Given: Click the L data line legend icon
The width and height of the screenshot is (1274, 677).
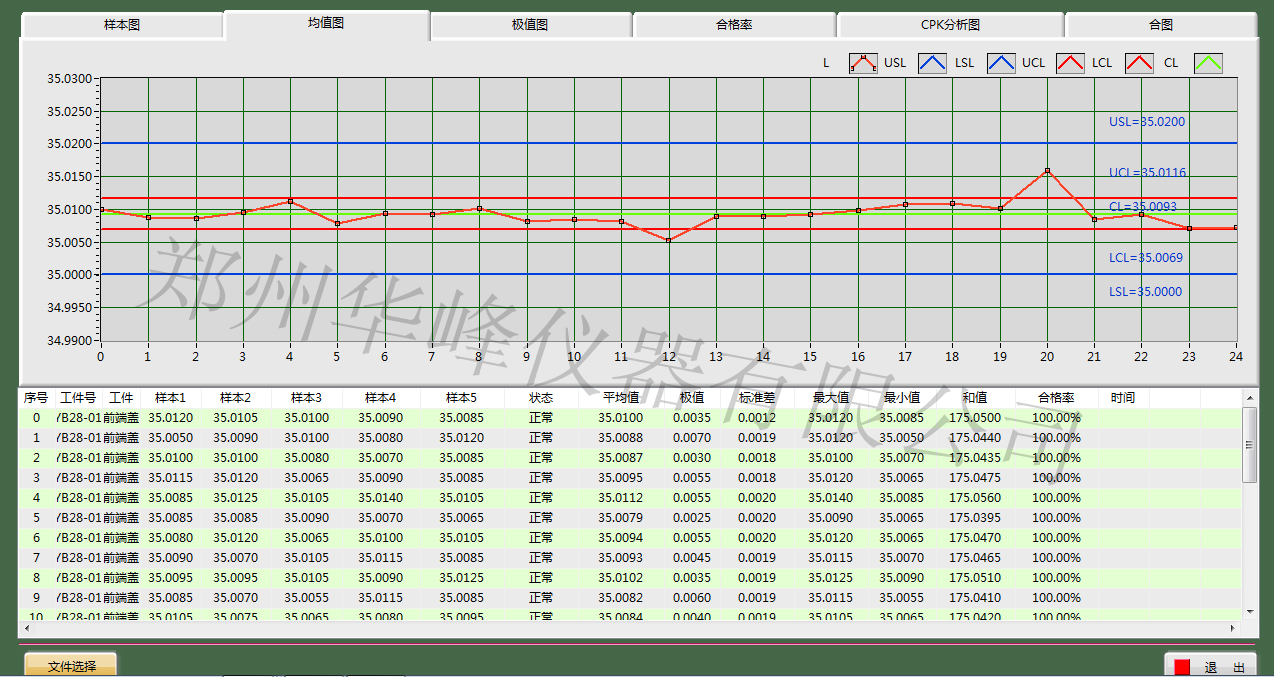Looking at the screenshot, I should [x=863, y=63].
